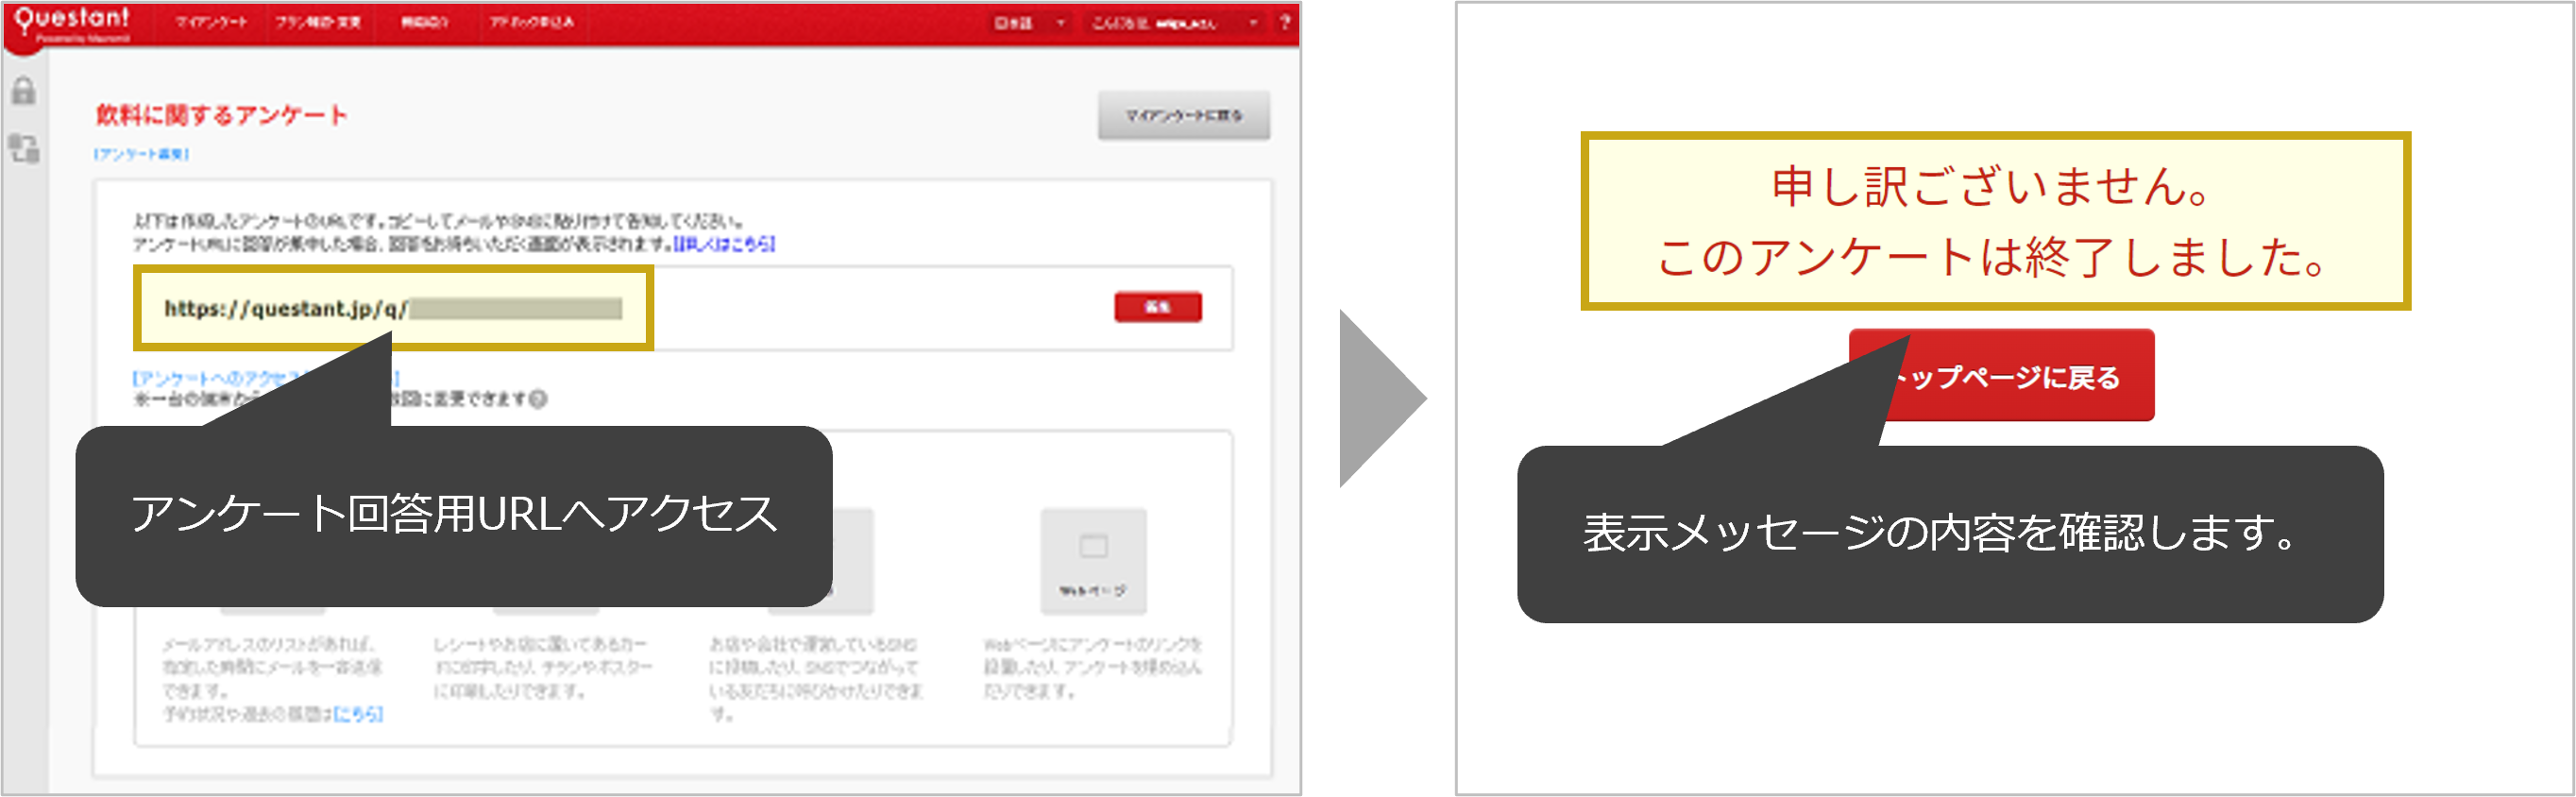Image resolution: width=2576 pixels, height=797 pixels.
Task: Follow the [こちら] link in mail description
Action: tap(358, 713)
